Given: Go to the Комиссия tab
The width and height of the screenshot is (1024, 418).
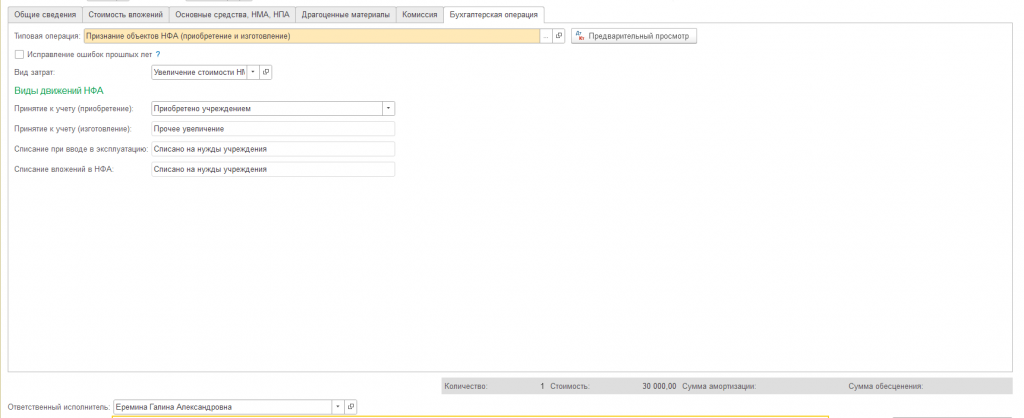Looking at the screenshot, I should point(419,14).
